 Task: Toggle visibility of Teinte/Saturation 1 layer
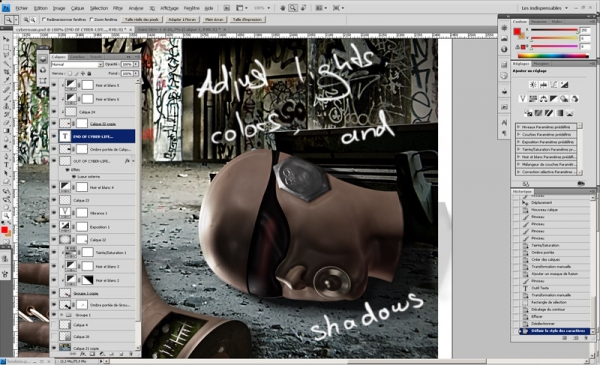[54, 253]
